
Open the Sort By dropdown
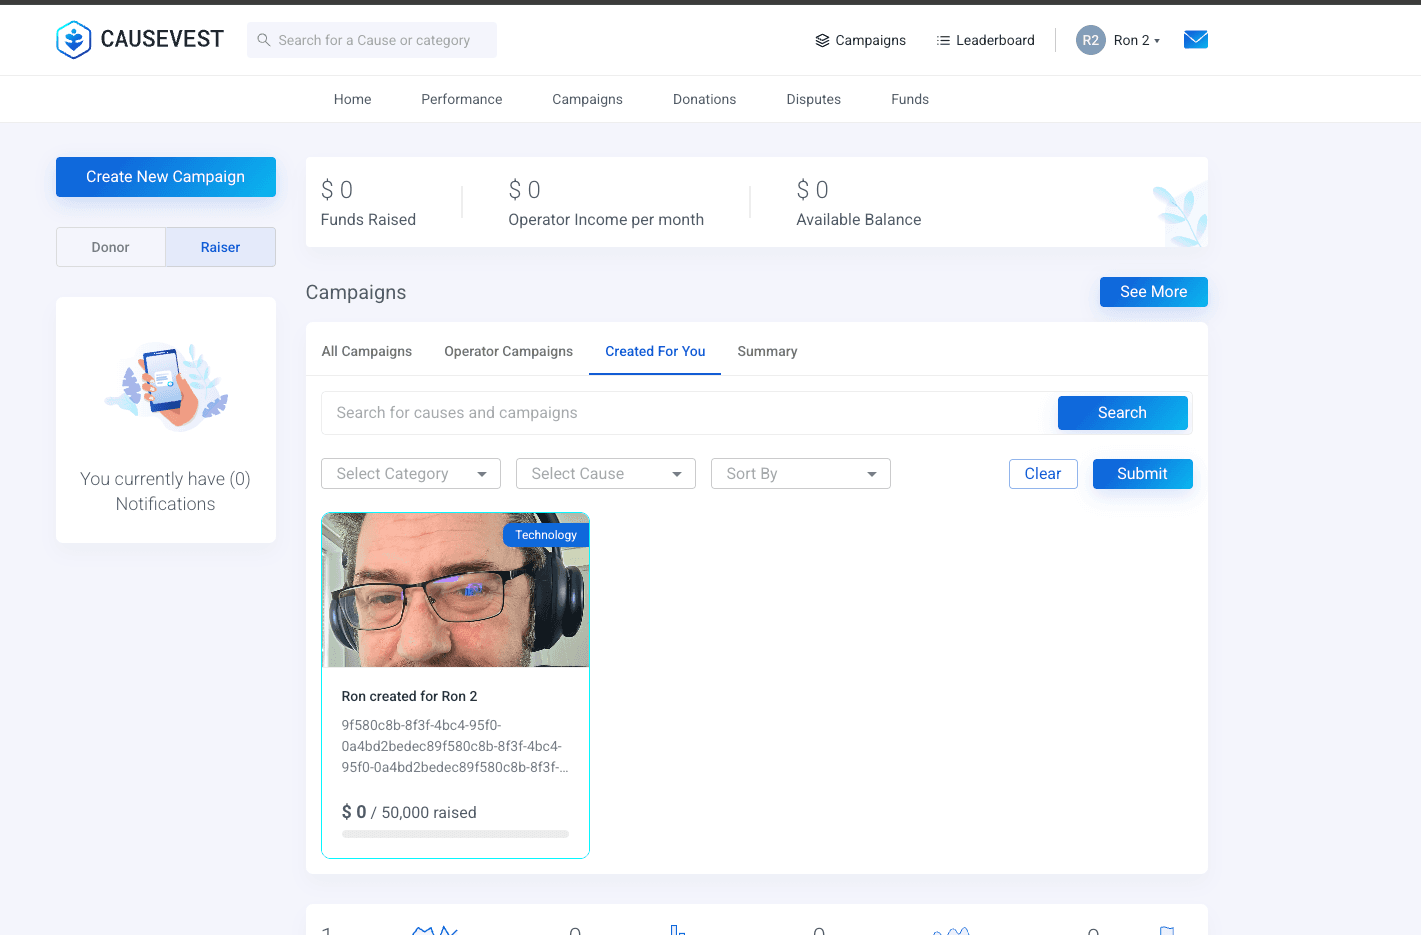point(801,474)
